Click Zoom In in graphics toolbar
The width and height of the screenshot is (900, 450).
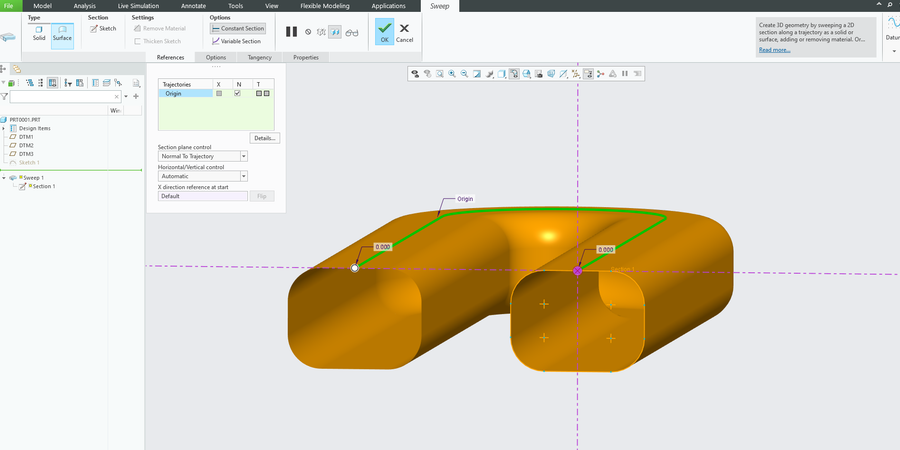452,73
